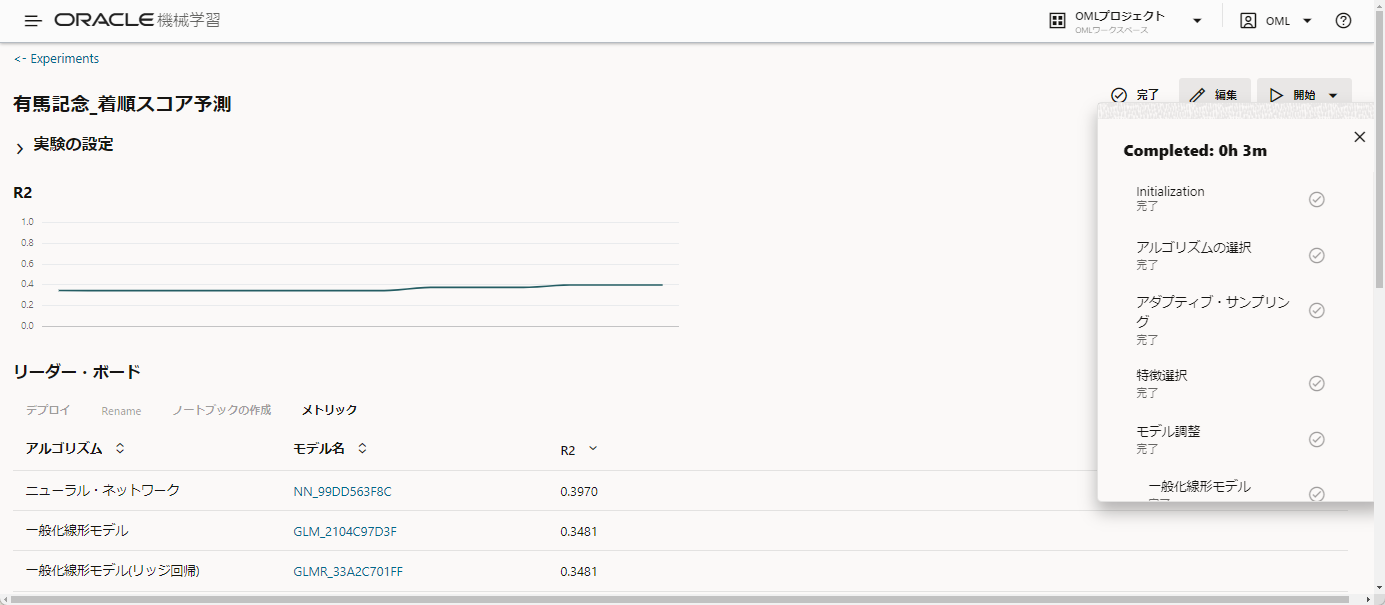
Task: Open the help question mark icon
Action: tap(1343, 21)
